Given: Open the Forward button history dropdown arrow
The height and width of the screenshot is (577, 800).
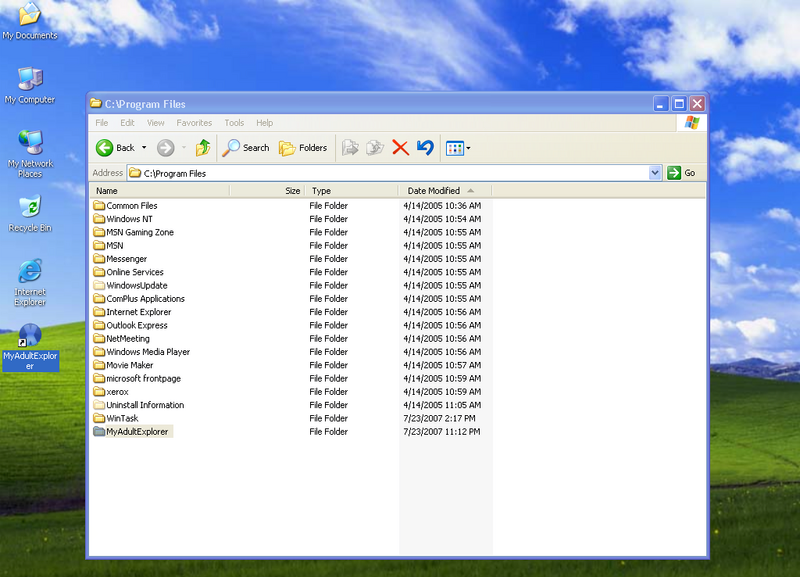Looking at the screenshot, I should (184, 148).
